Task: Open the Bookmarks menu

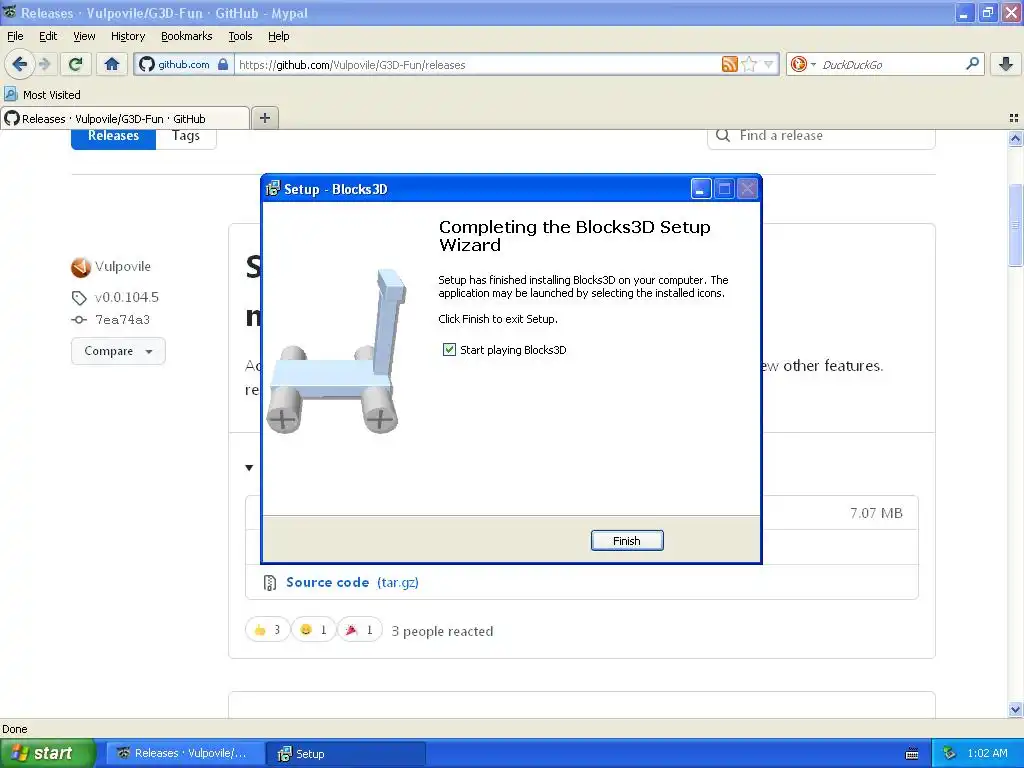Action: pyautogui.click(x=186, y=36)
